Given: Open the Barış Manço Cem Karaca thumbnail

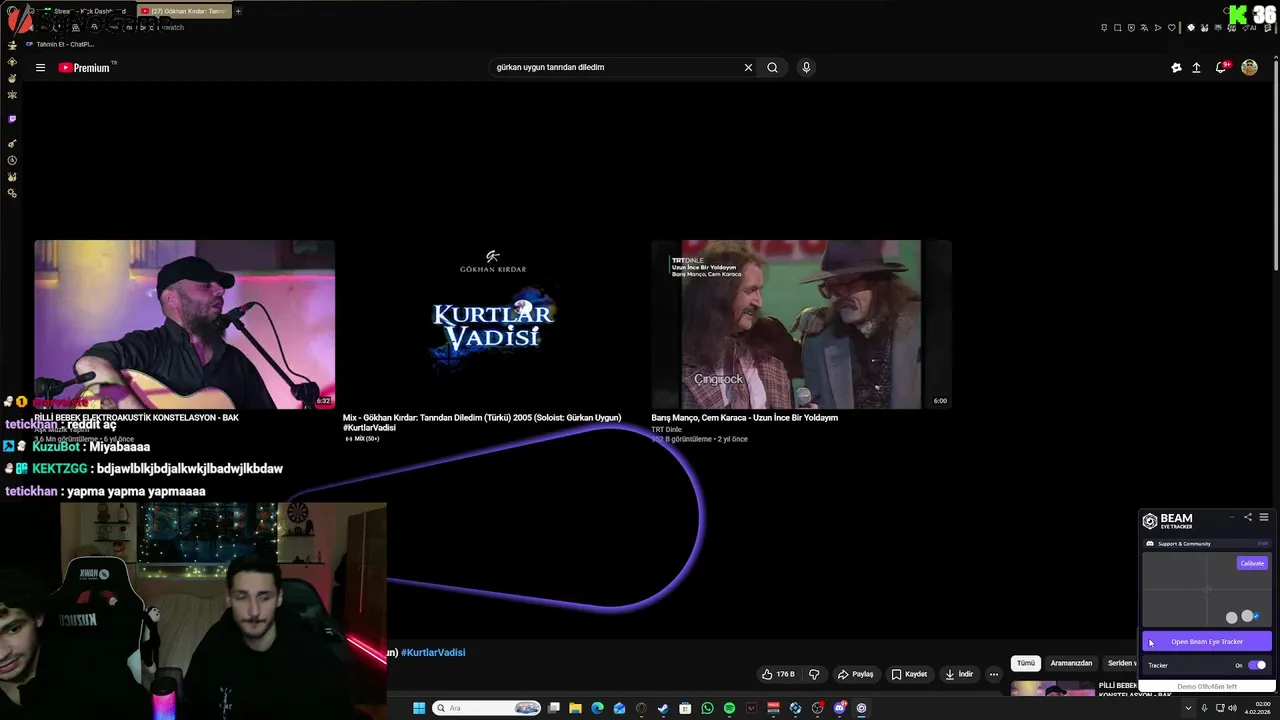Looking at the screenshot, I should (x=801, y=324).
